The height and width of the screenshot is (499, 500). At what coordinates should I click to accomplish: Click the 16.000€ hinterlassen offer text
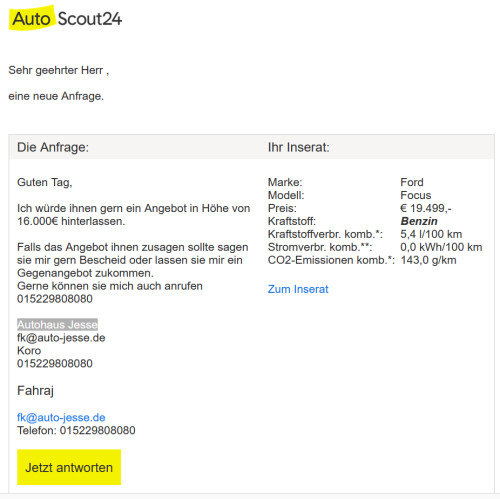coord(71,221)
